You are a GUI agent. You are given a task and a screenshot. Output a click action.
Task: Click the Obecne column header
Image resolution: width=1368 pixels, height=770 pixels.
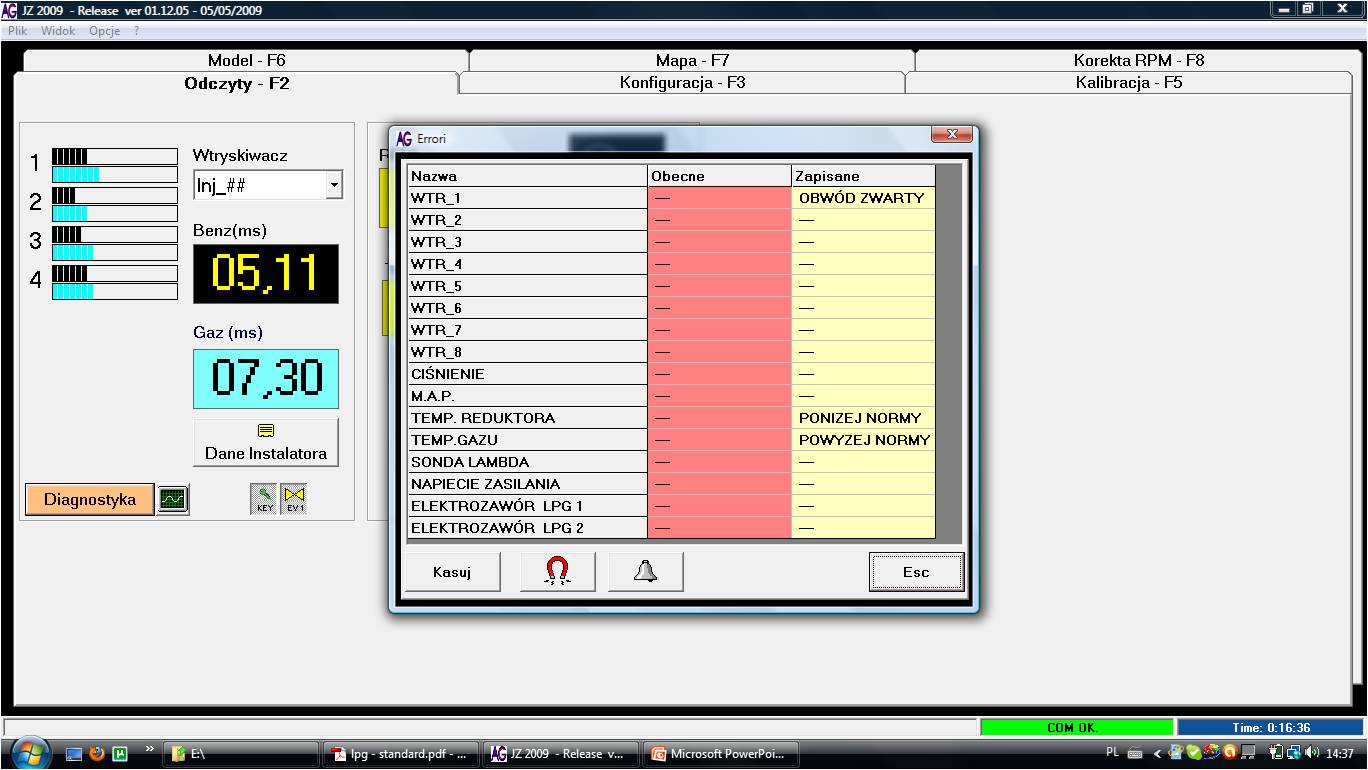720,176
